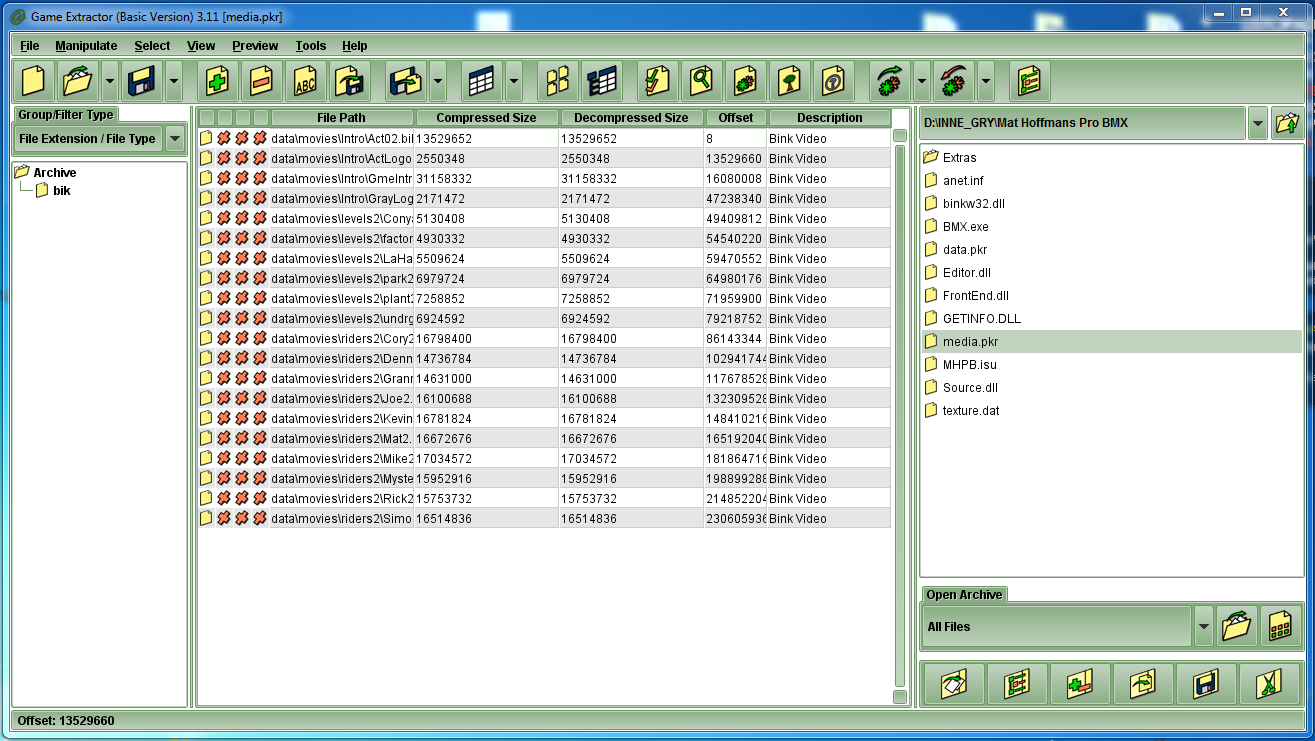Open the All Files filter dropdown
Screen dimensions: 1315x741
click(x=1204, y=627)
